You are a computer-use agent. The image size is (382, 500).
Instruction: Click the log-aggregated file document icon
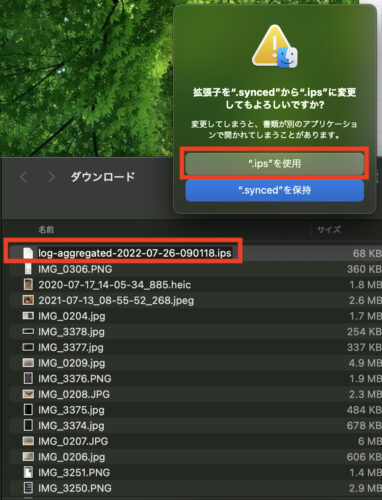coord(28,253)
